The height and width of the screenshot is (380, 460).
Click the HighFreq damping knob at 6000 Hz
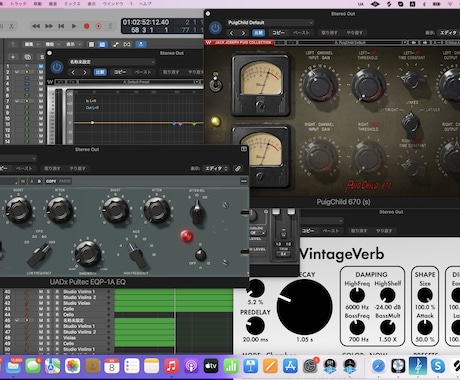(x=357, y=295)
